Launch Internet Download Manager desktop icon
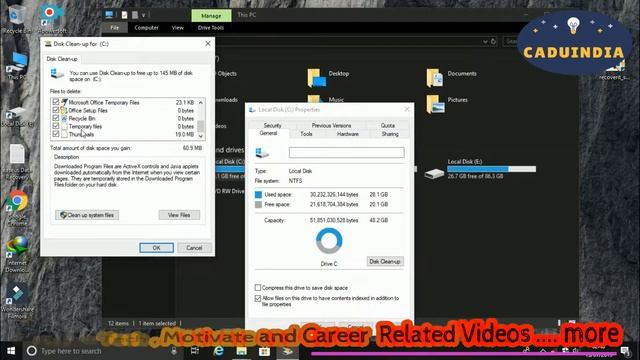The width and height of the screenshot is (640, 360). 17,254
